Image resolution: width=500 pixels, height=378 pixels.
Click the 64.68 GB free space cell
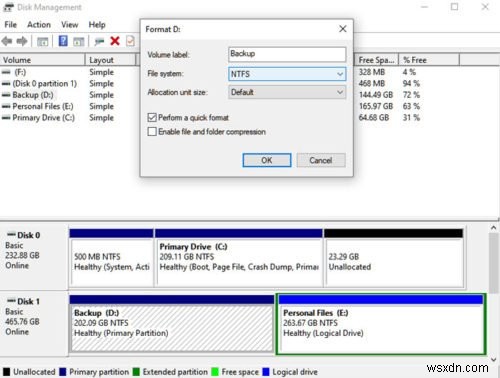tap(374, 118)
